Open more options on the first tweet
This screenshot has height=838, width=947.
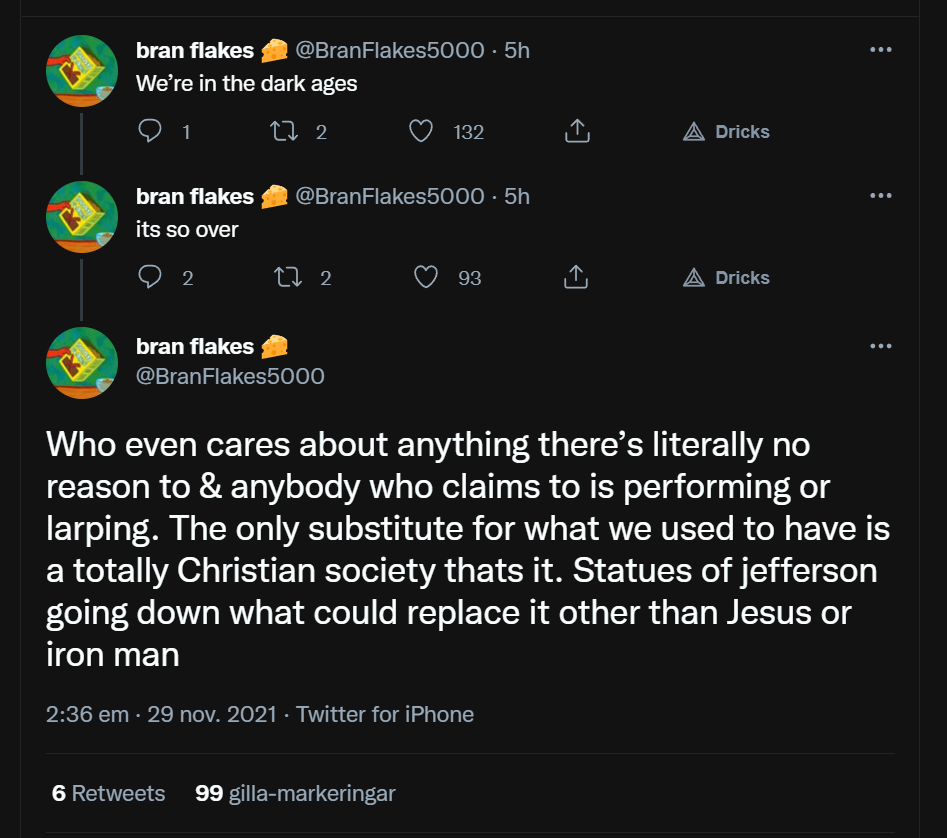point(880,50)
